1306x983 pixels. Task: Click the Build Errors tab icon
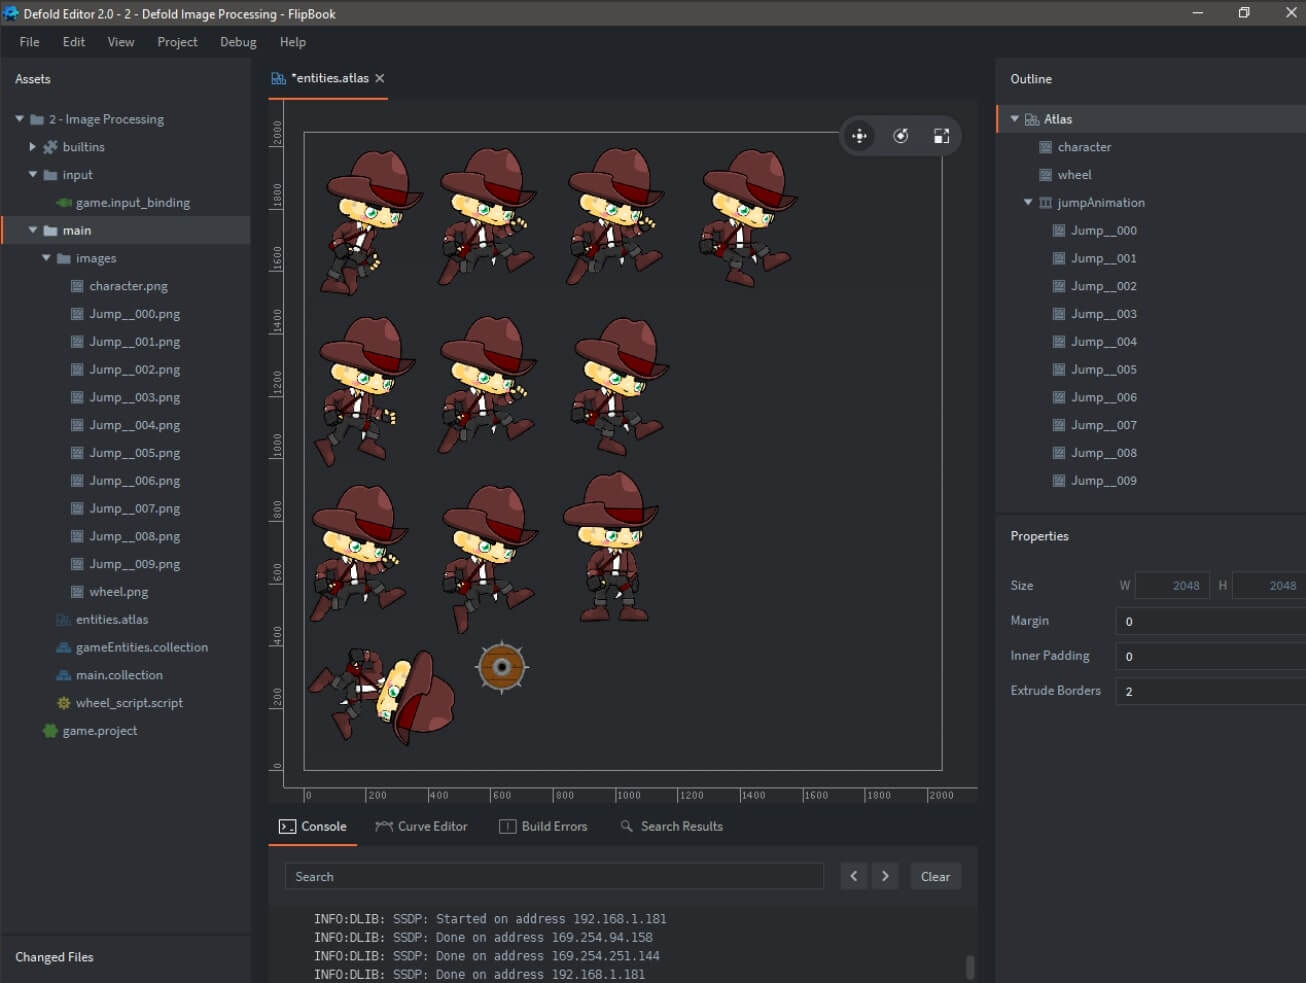[507, 826]
